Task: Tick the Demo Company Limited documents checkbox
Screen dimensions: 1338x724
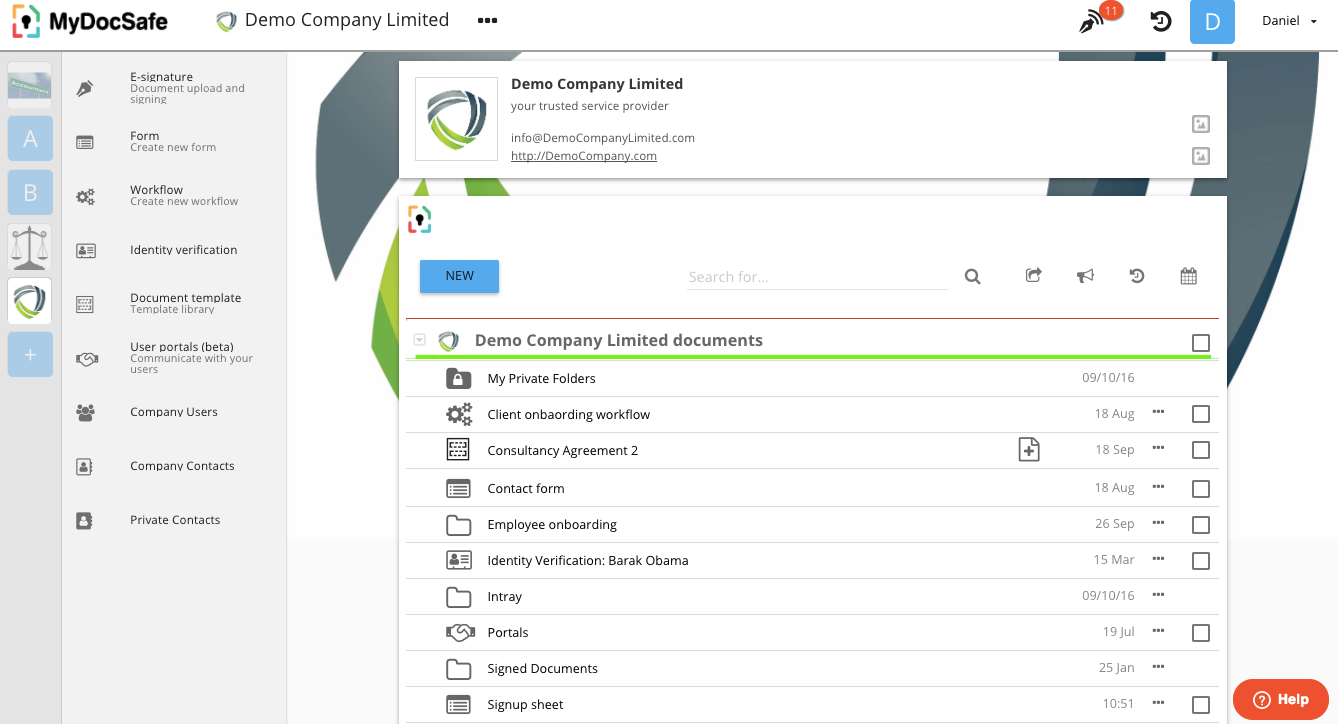Action: tap(1201, 343)
